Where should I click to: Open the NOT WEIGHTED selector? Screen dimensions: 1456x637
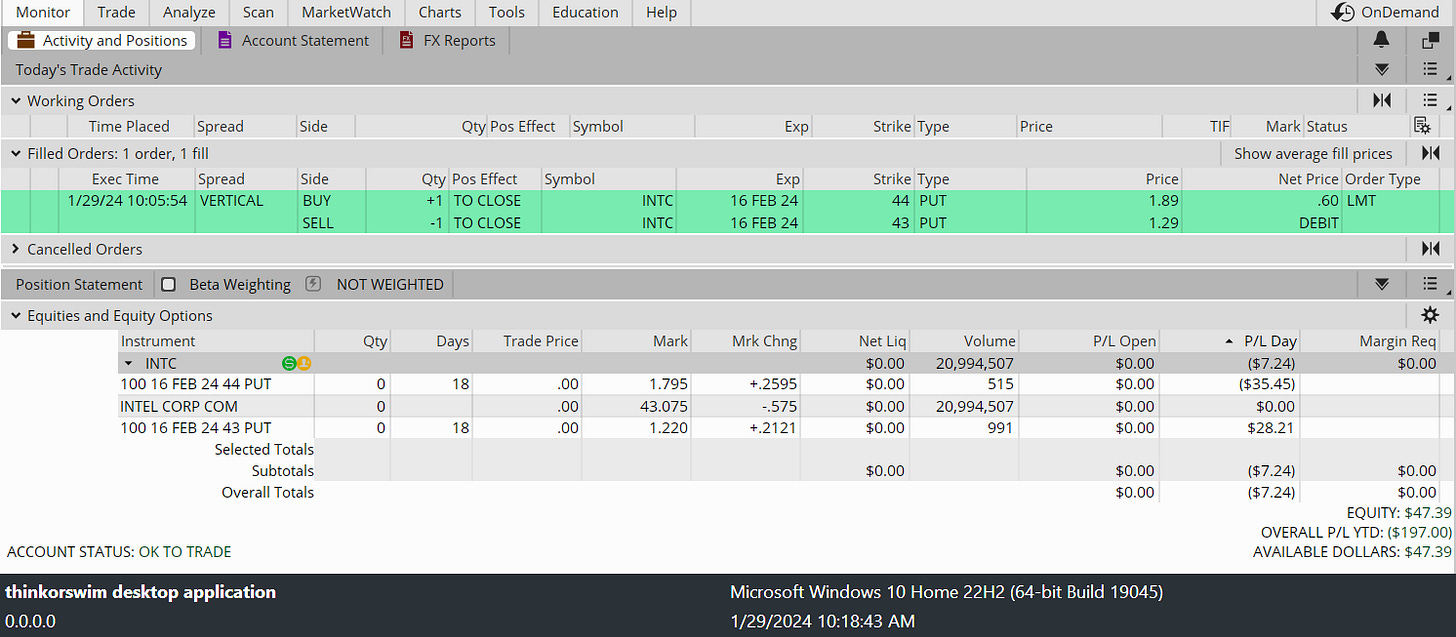pos(390,284)
